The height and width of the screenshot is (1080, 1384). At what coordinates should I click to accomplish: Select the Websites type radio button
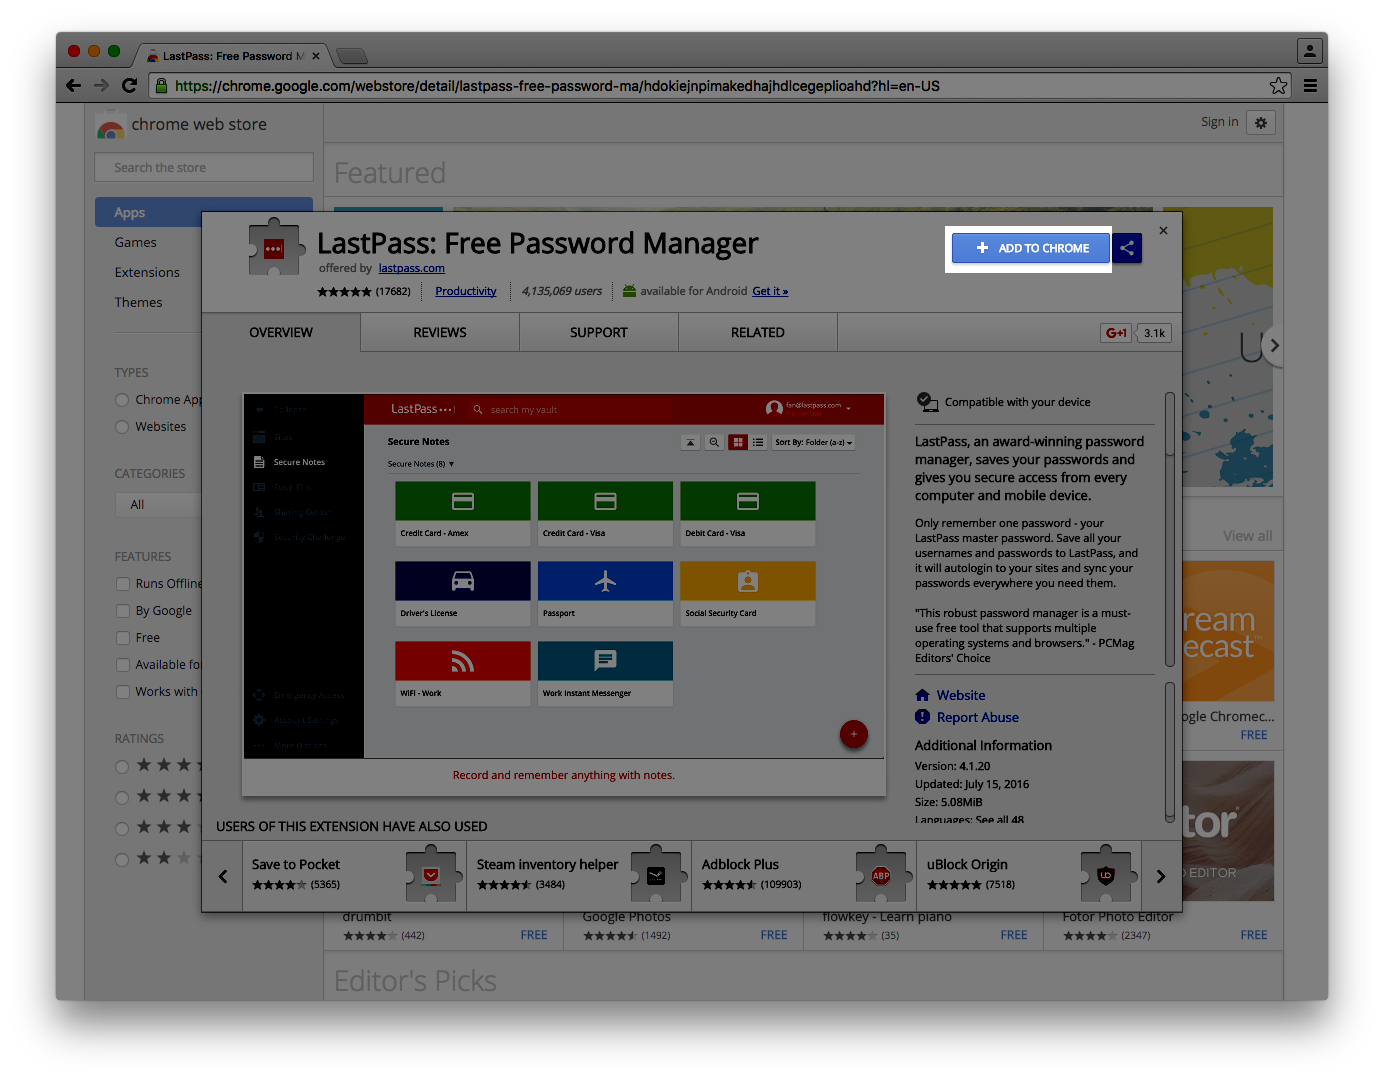(x=122, y=427)
